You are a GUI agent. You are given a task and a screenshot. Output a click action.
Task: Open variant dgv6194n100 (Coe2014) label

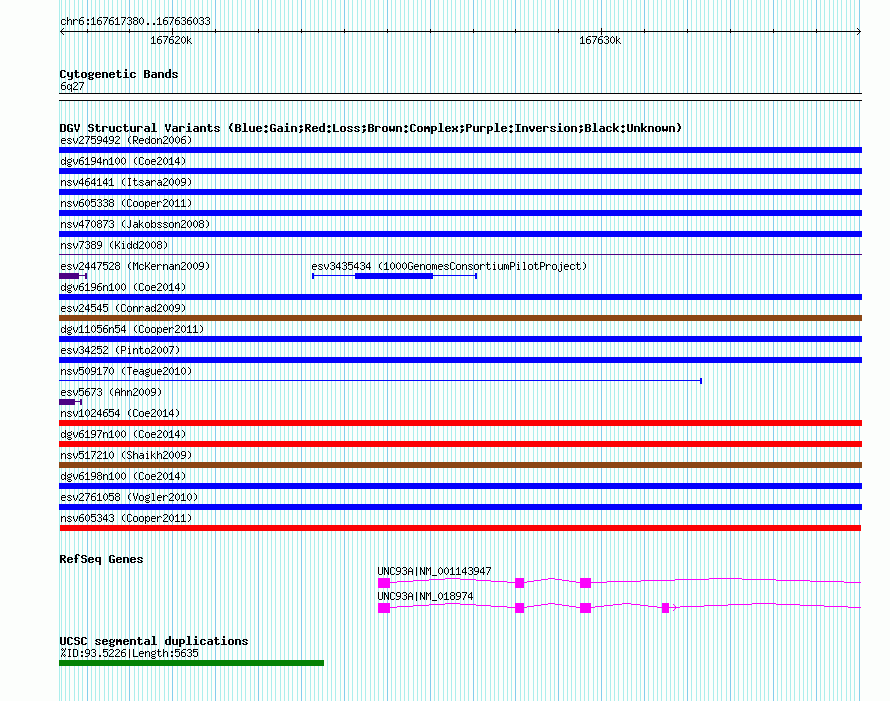click(x=123, y=161)
